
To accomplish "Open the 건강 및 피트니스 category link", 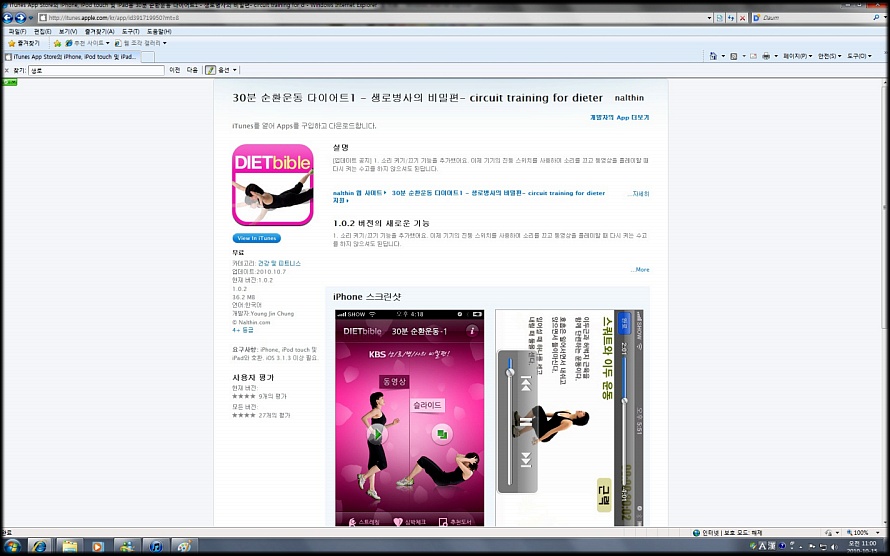I will click(x=280, y=263).
